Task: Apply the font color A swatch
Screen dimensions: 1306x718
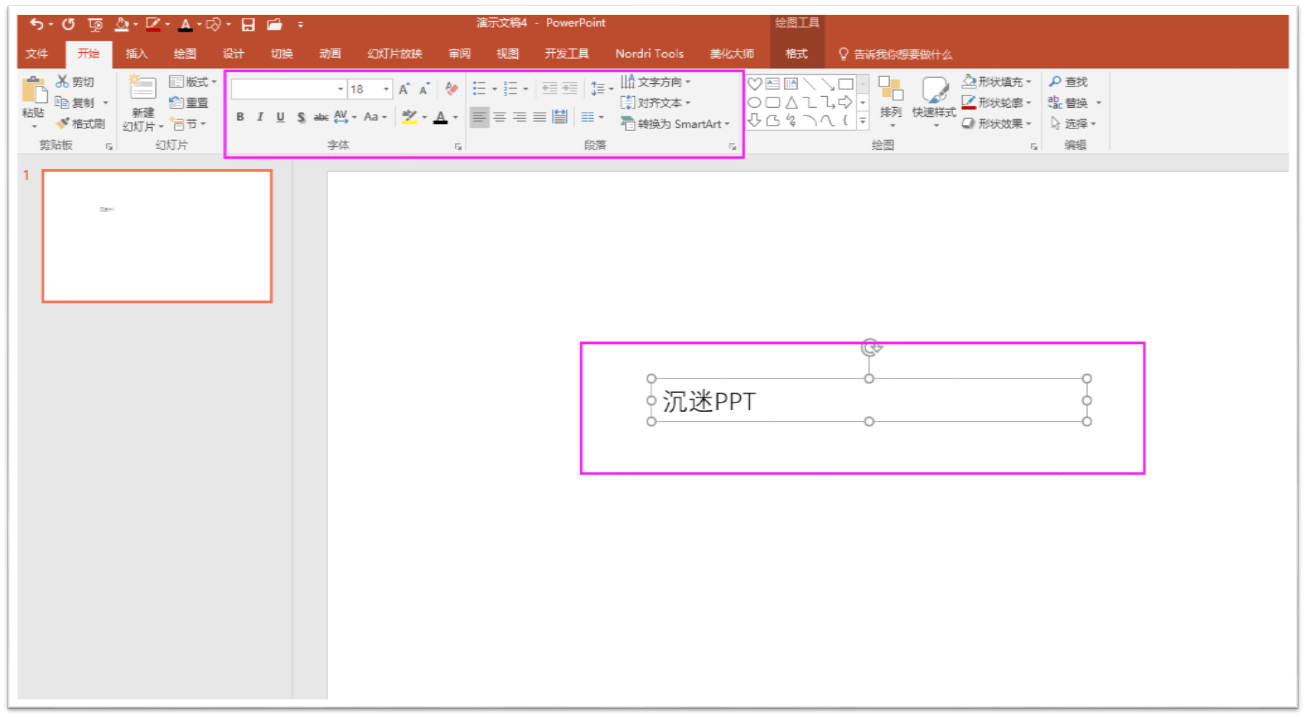Action: (x=440, y=117)
